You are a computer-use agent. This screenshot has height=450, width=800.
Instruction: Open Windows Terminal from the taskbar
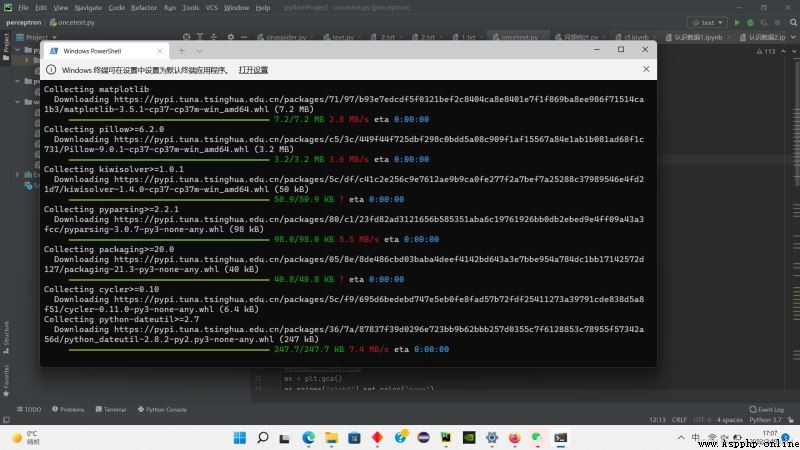tap(561, 438)
